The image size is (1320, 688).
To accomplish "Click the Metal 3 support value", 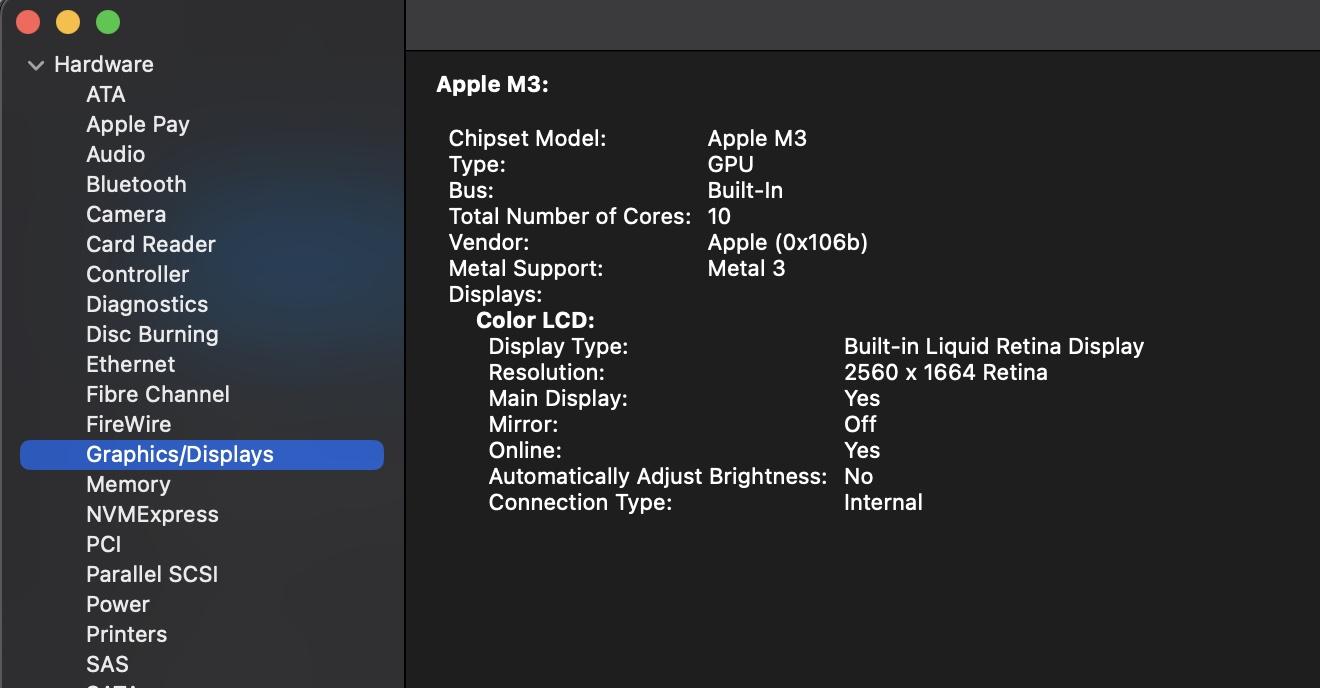I will [x=746, y=268].
